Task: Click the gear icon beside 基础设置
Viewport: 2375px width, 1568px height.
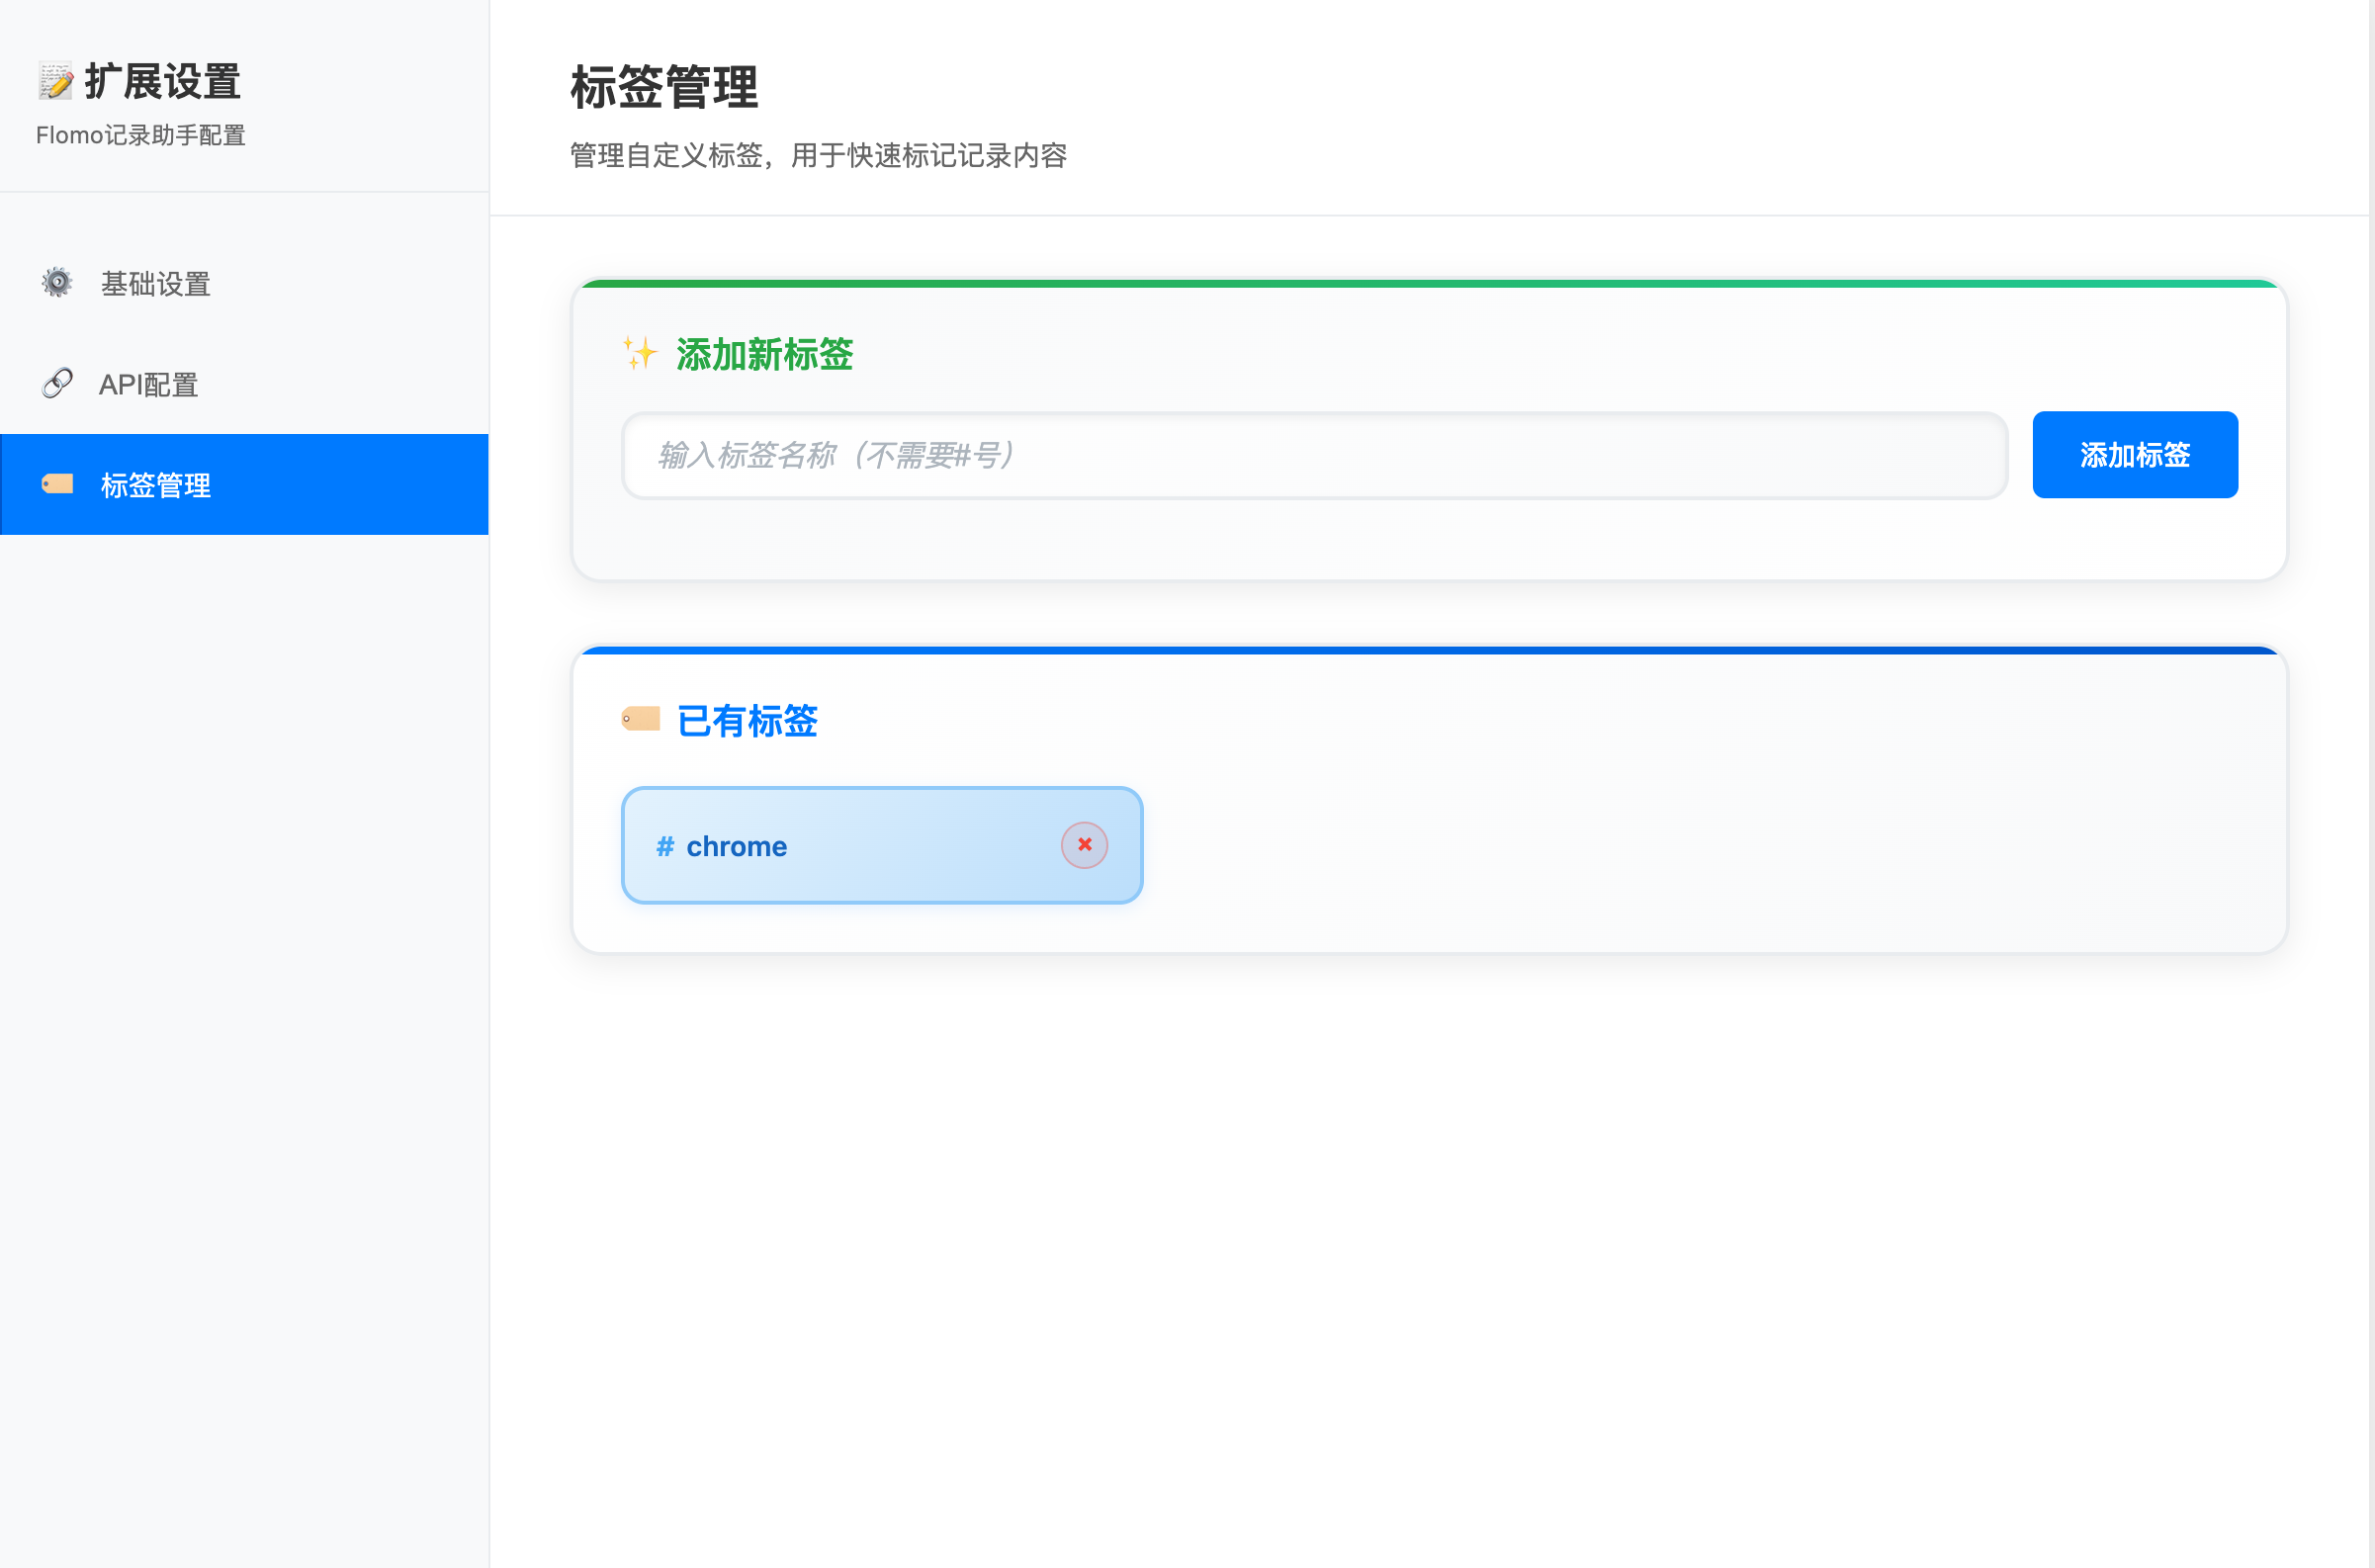Action: 57,283
